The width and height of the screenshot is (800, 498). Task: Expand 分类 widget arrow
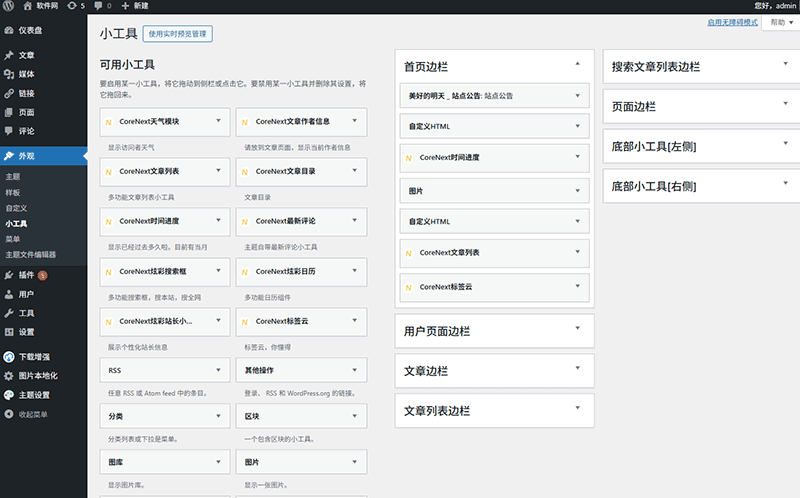point(218,416)
